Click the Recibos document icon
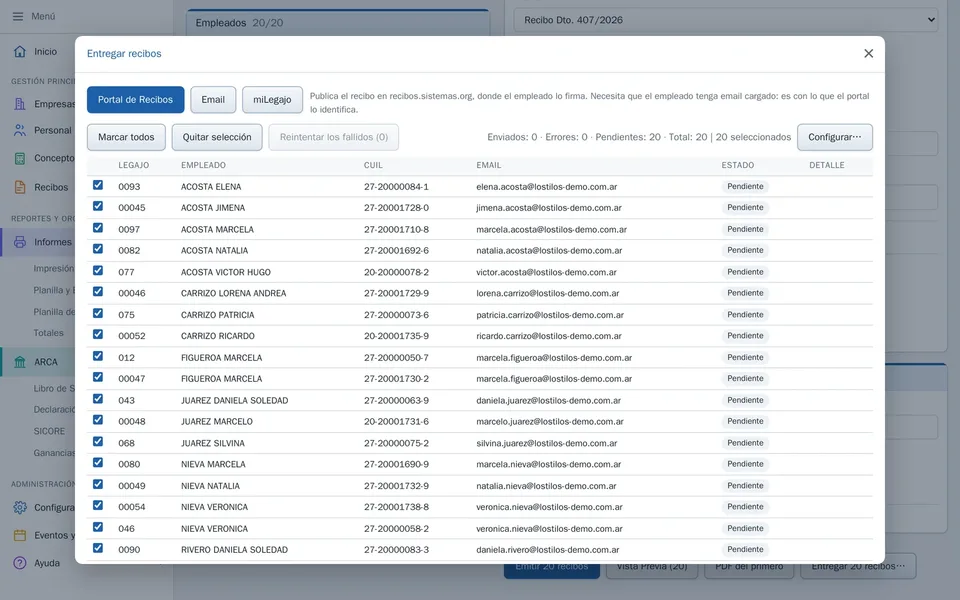This screenshot has height=600, width=960. 20,187
